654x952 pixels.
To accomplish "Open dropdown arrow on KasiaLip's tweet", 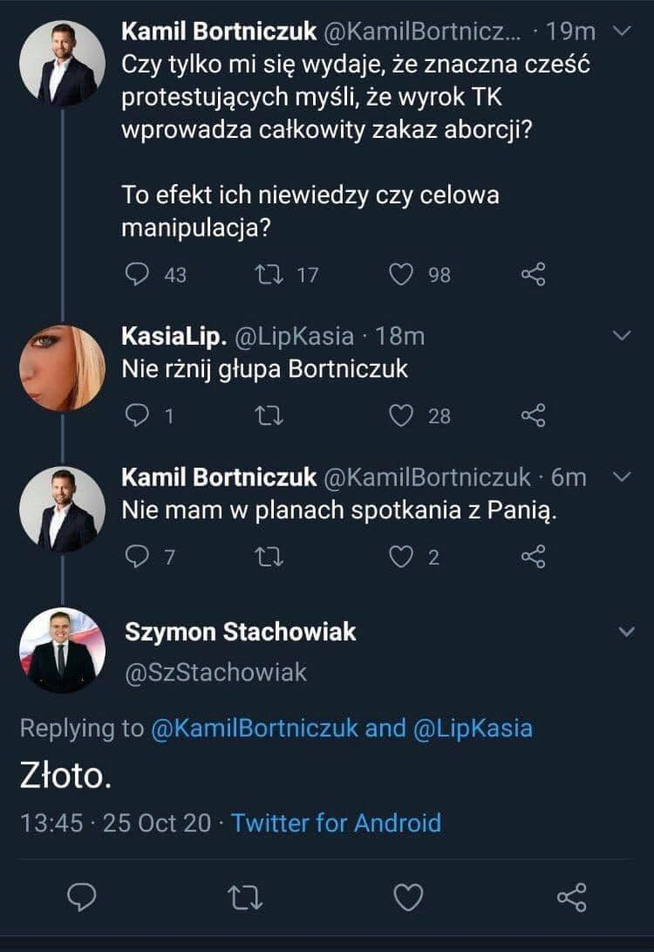I will [x=621, y=335].
